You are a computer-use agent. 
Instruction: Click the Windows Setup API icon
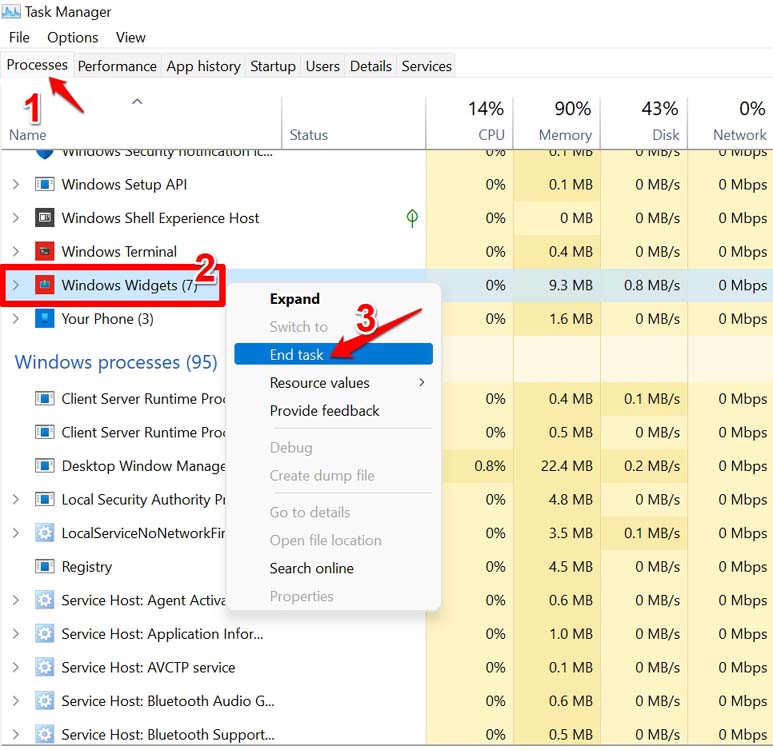[44, 185]
